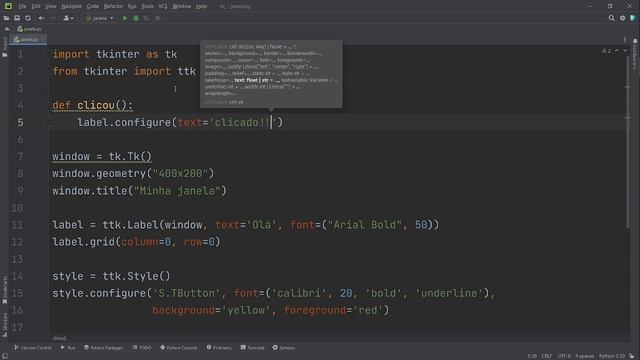Click the Forward navigation arrow

(53, 18)
